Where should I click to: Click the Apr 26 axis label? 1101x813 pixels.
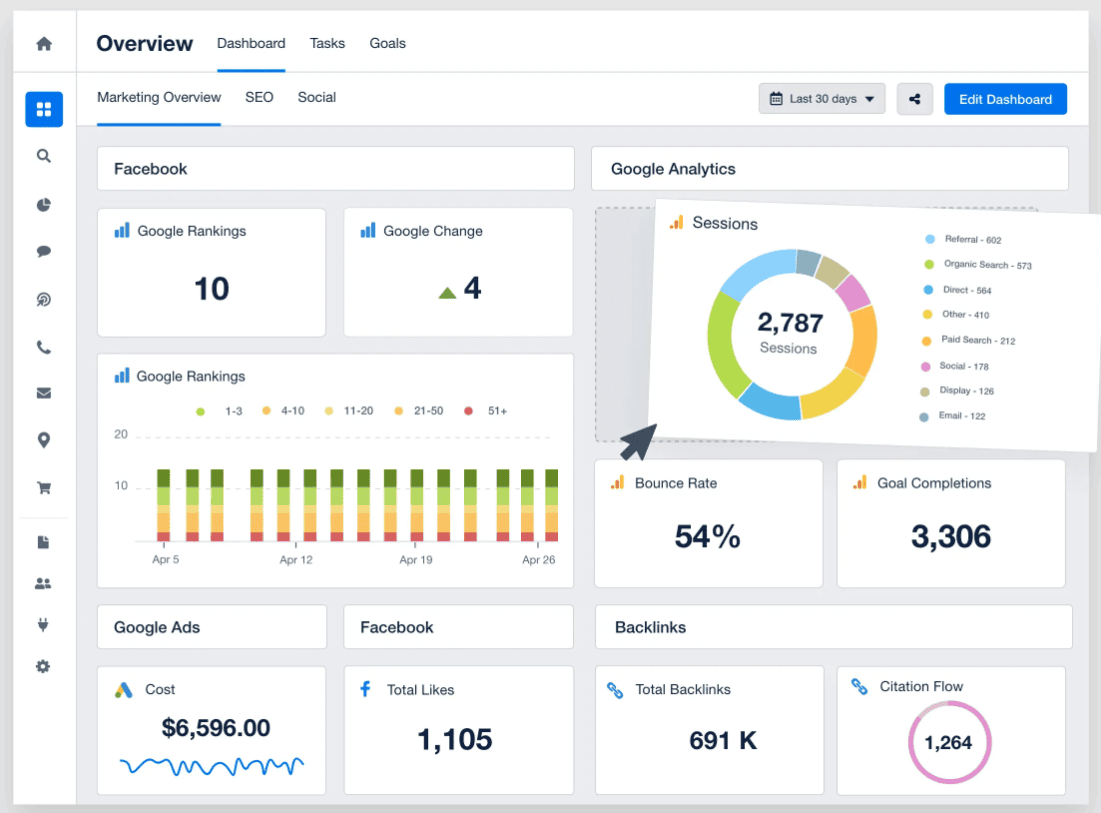pos(539,560)
